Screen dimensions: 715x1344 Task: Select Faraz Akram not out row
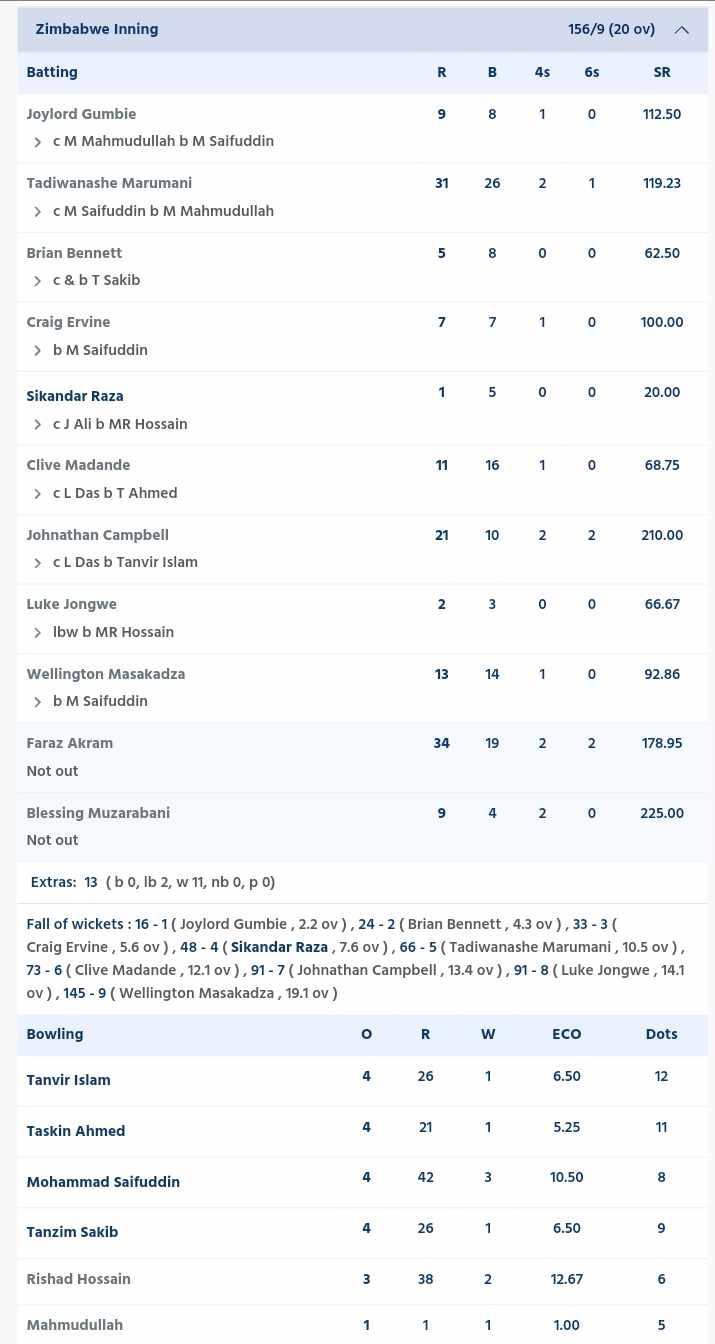click(362, 757)
